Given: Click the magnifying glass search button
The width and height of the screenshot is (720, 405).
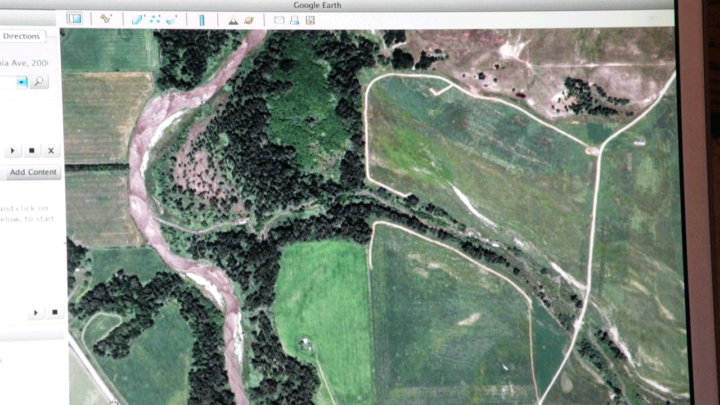Looking at the screenshot, I should click(39, 82).
